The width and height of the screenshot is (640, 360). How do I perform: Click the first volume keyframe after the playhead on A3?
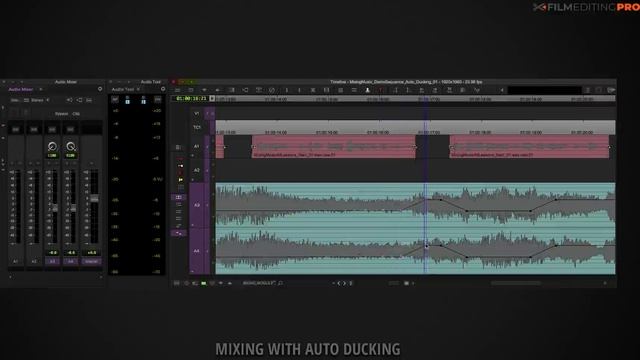point(441,200)
